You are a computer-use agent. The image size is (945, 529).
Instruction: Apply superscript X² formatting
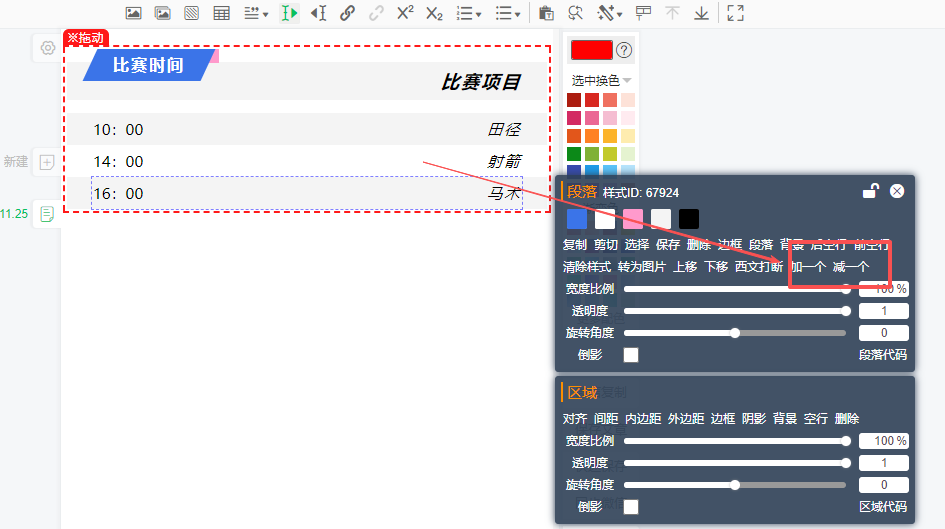point(405,13)
